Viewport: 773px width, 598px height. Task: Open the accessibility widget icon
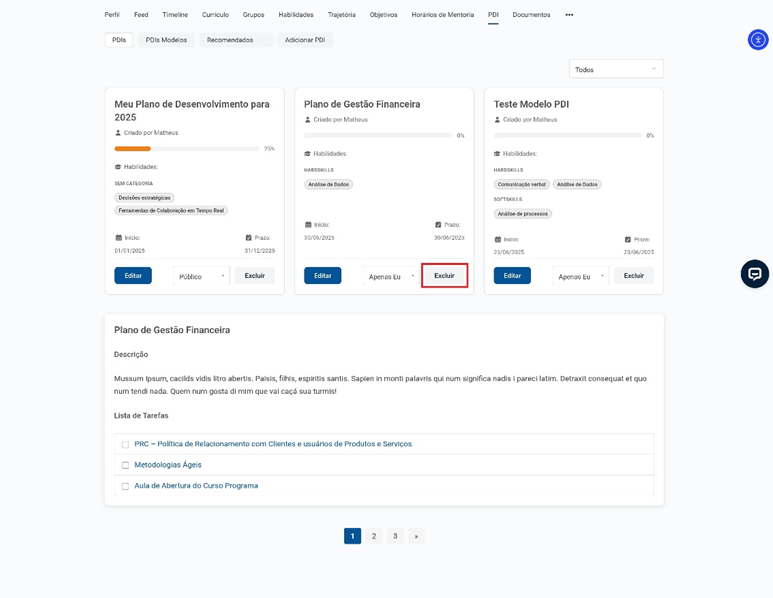tap(757, 40)
